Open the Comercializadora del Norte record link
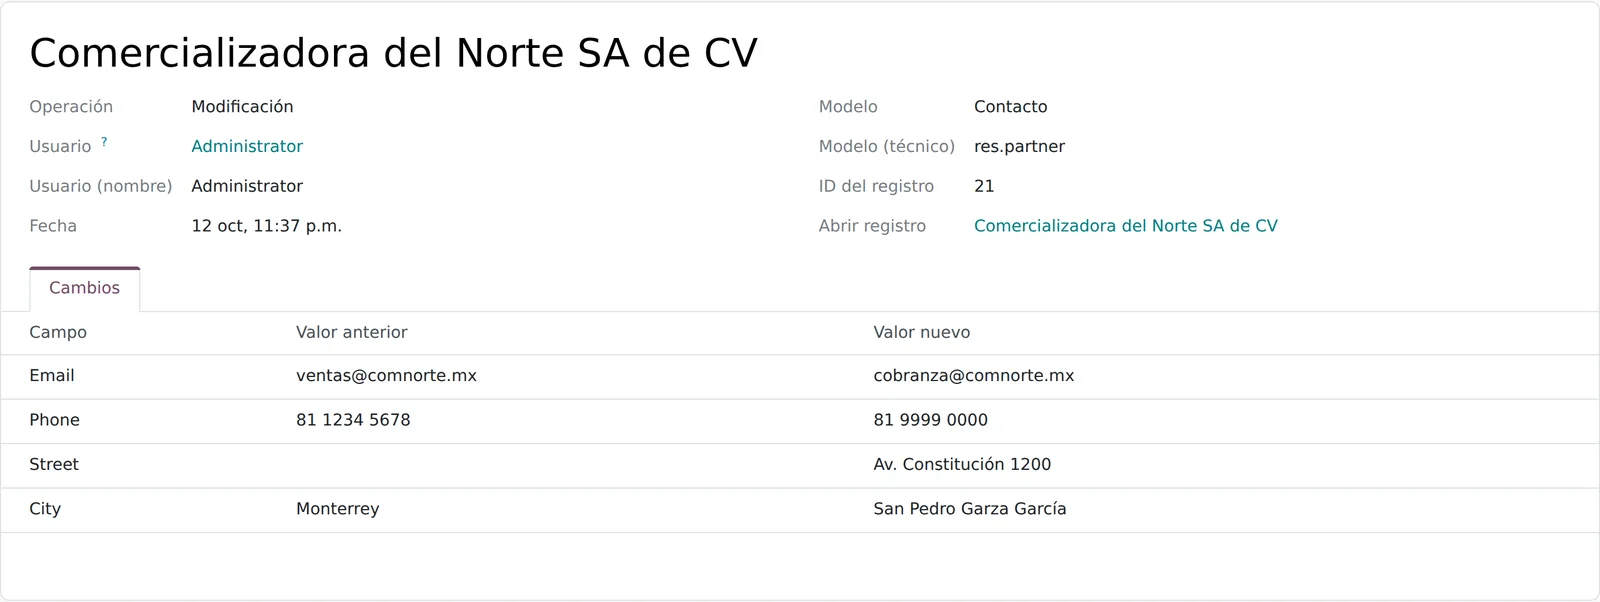 [x=1126, y=226]
